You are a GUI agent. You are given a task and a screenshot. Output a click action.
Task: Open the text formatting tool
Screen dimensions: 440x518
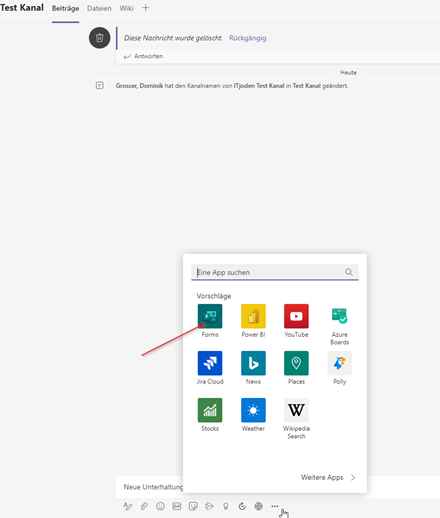tap(127, 506)
